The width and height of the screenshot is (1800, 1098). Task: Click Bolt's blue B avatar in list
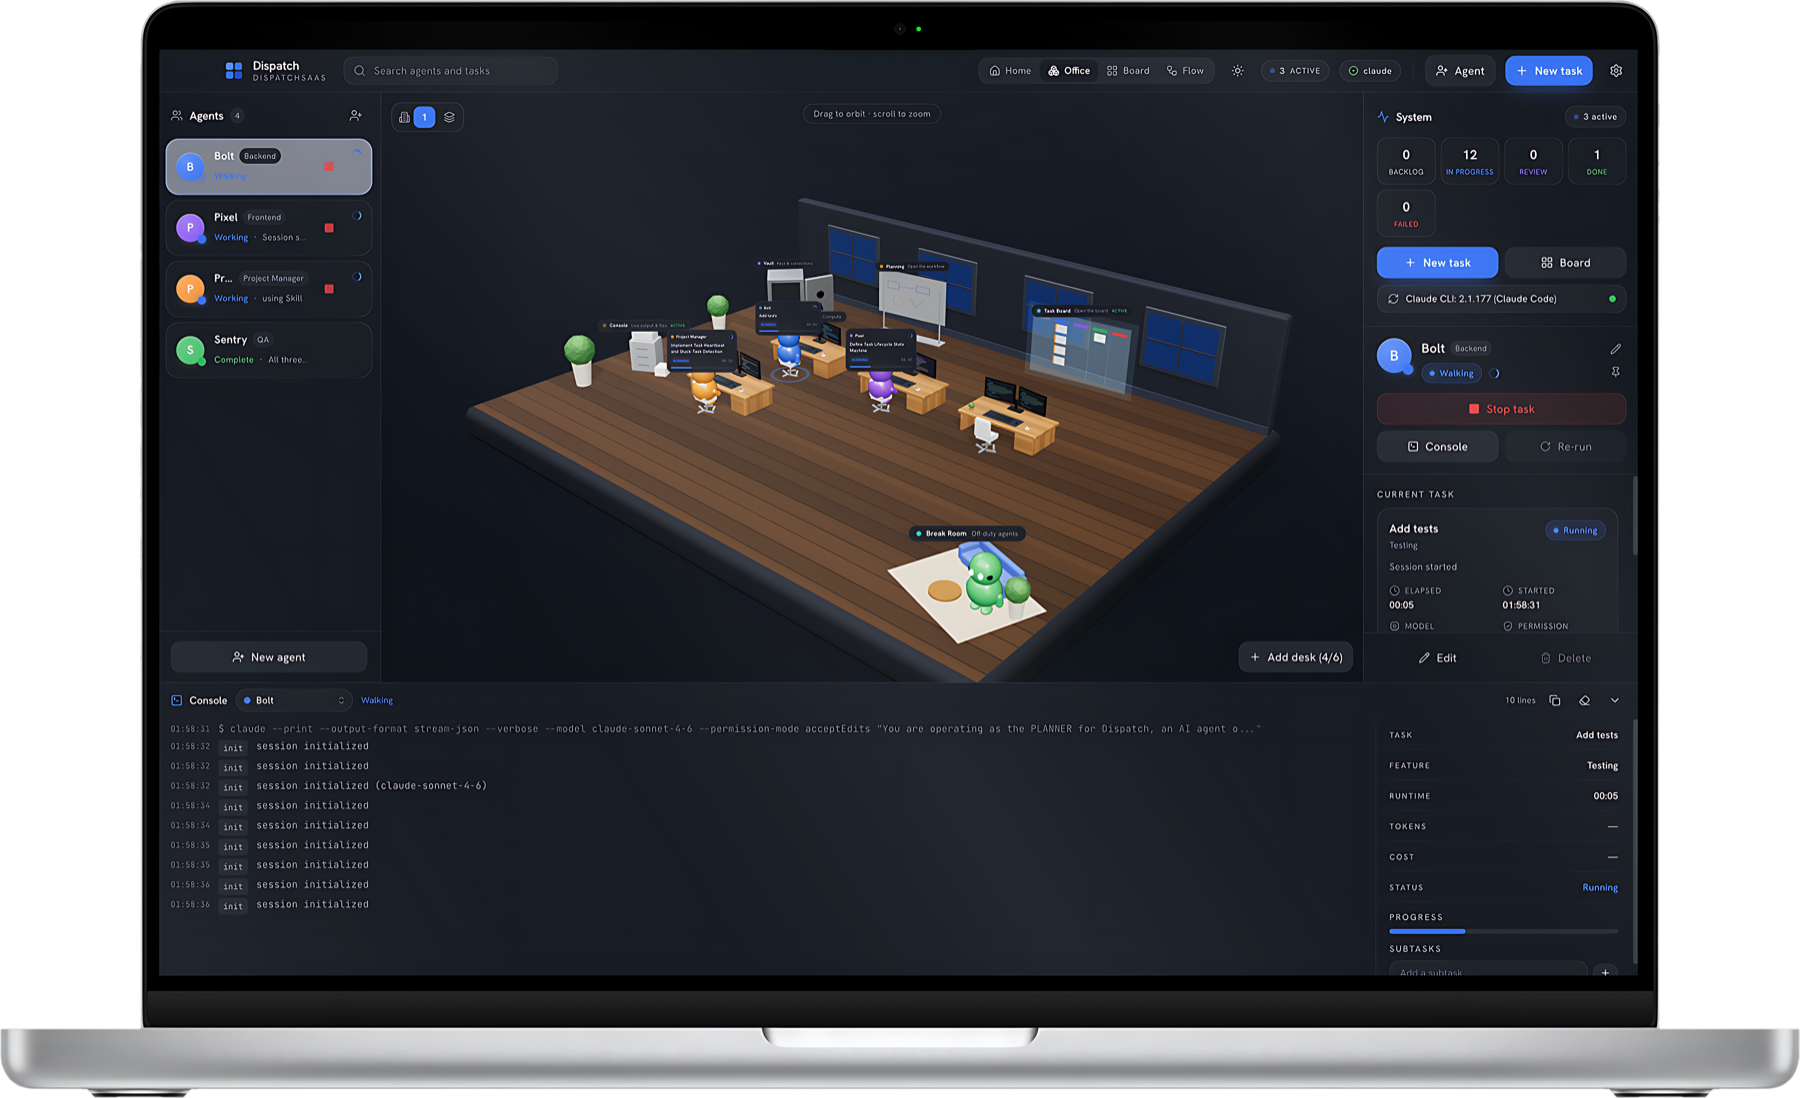[x=190, y=167]
